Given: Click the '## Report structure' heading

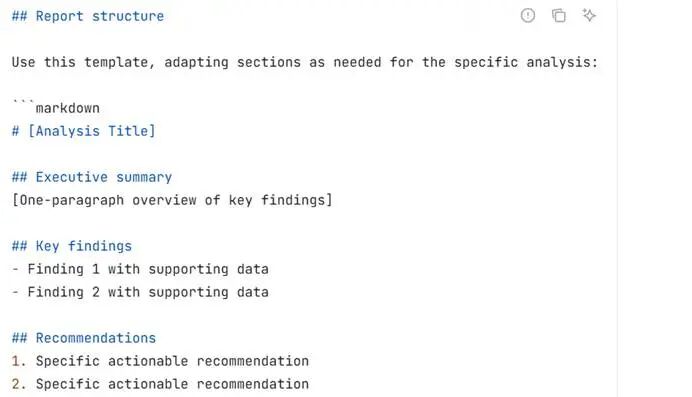Looking at the screenshot, I should point(88,16).
